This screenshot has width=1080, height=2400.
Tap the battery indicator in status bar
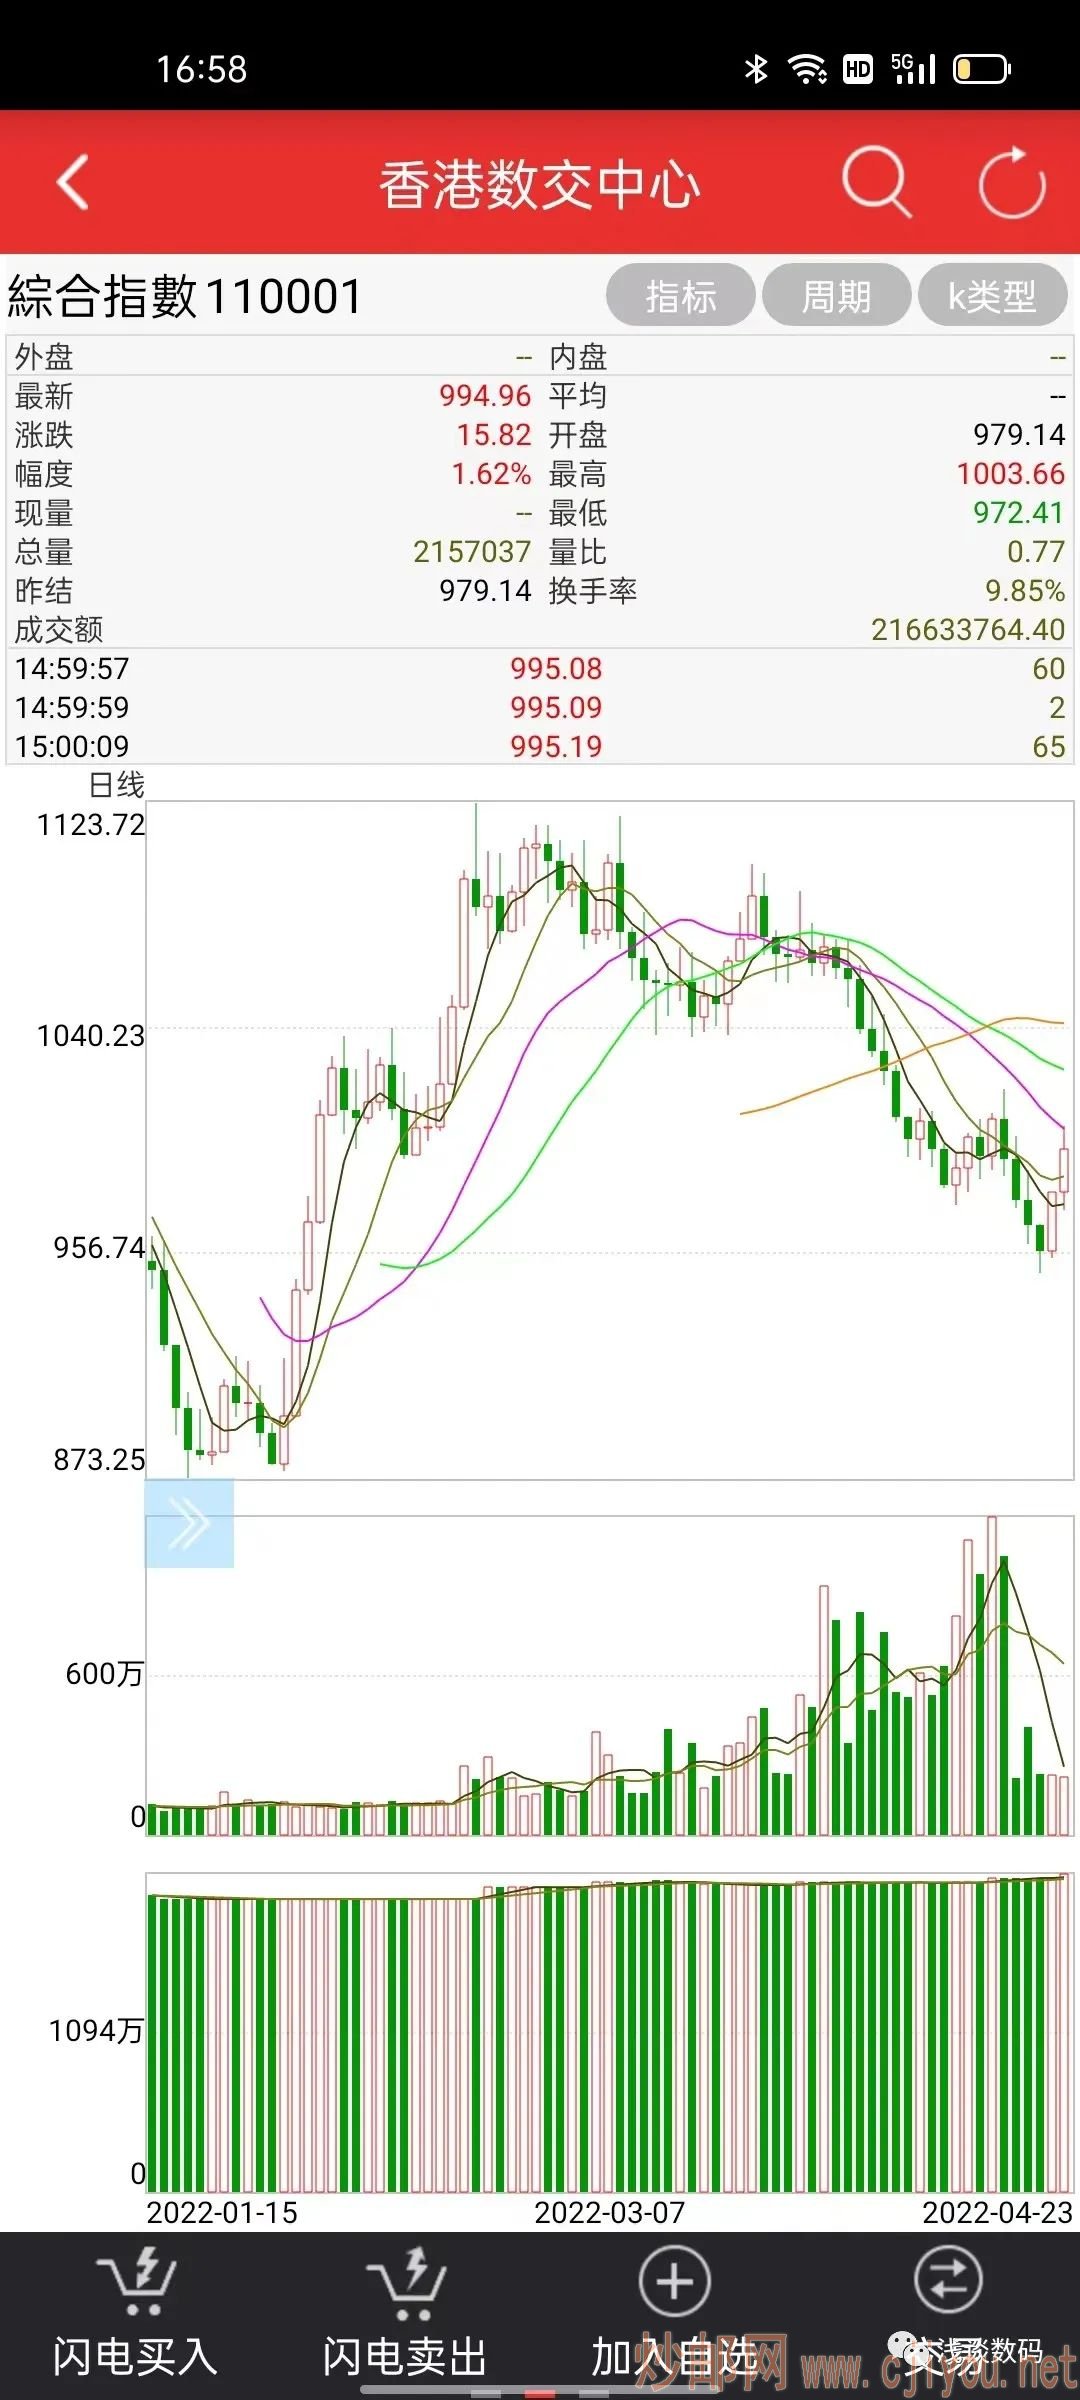981,69
